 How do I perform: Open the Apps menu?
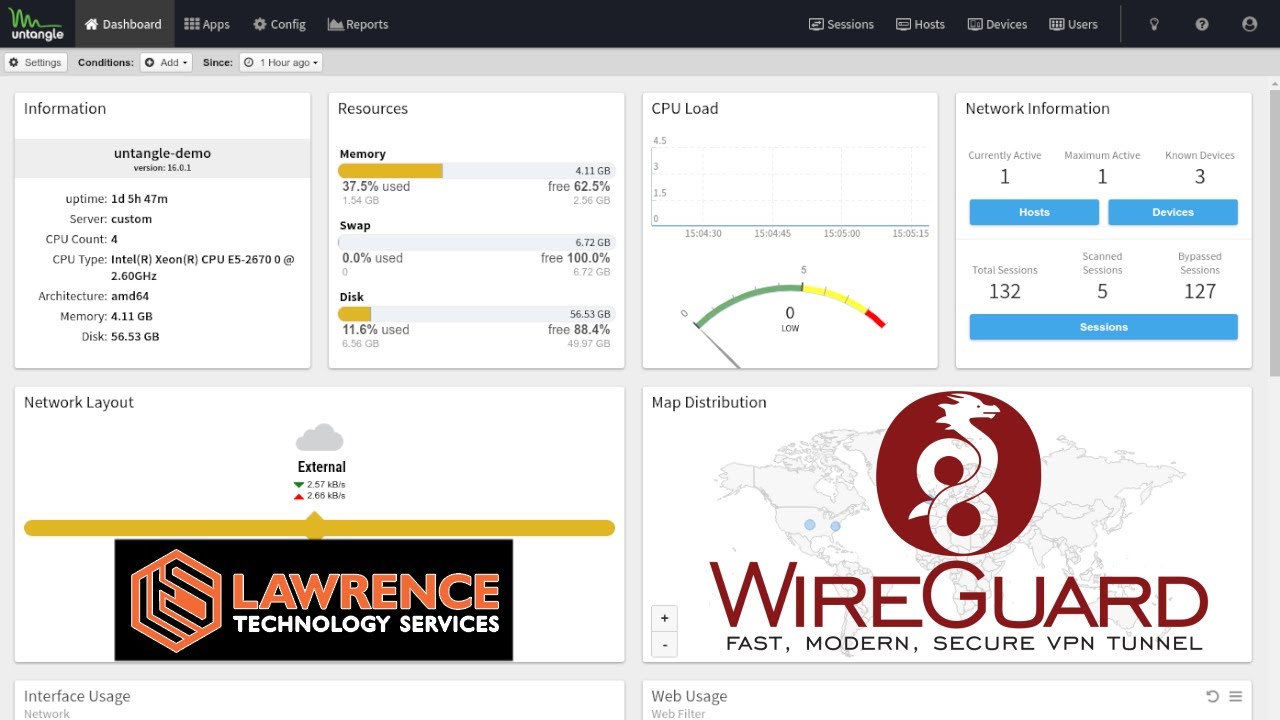tap(207, 24)
